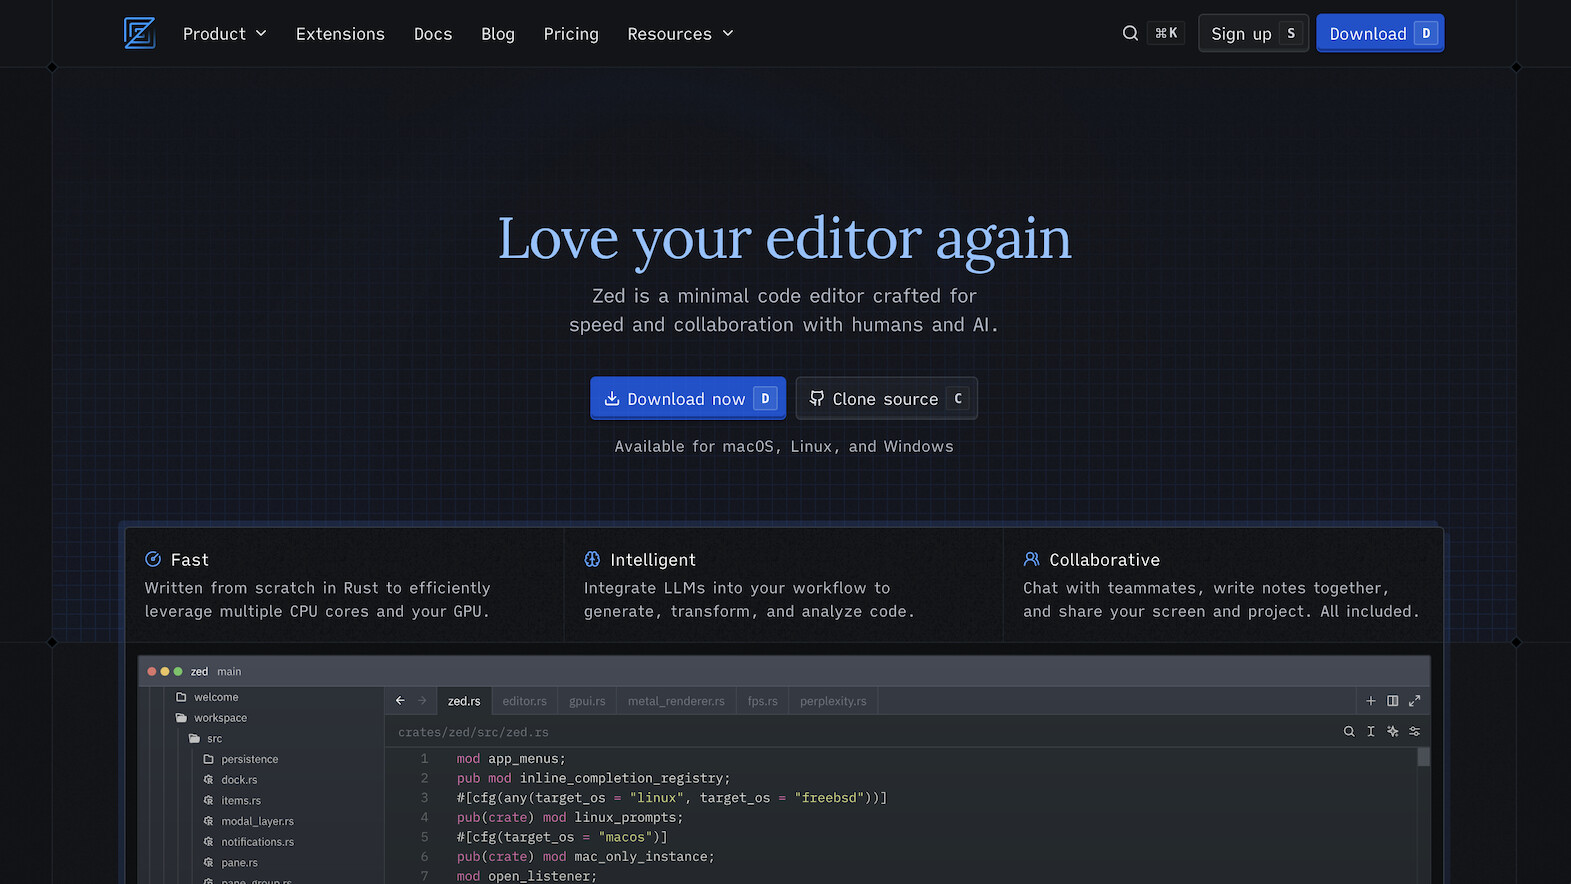
Task: Click the download arrow icon on Download now
Action: tap(612, 398)
